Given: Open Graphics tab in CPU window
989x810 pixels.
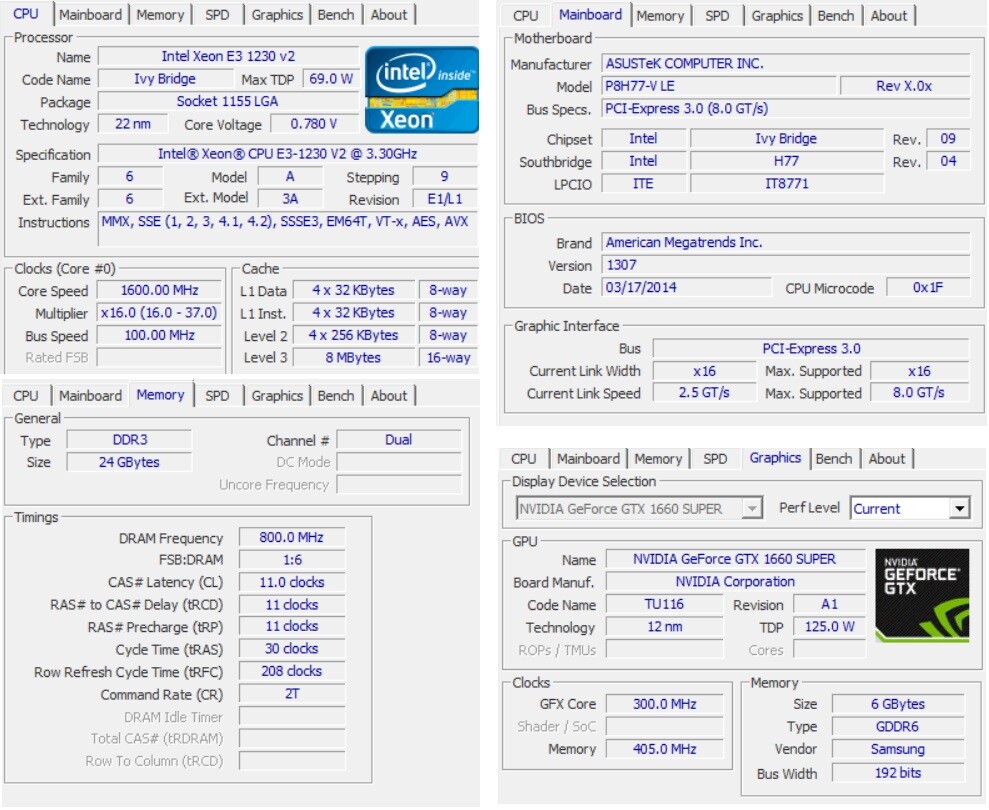Looking at the screenshot, I should point(277,15).
